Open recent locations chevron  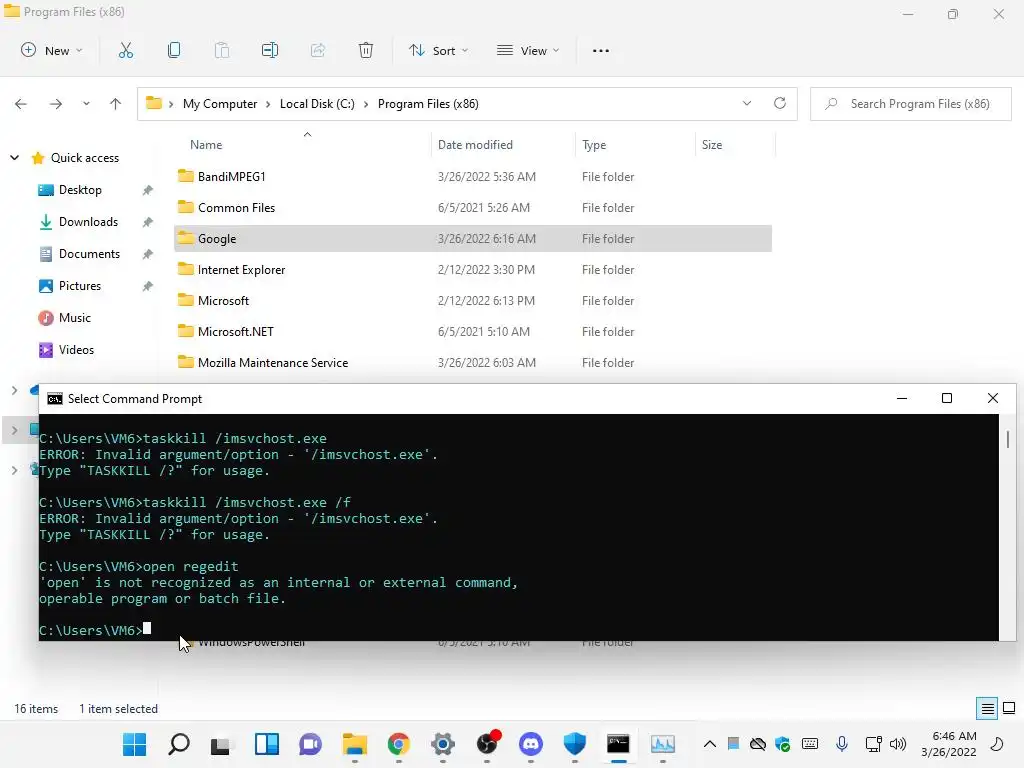[86, 104]
